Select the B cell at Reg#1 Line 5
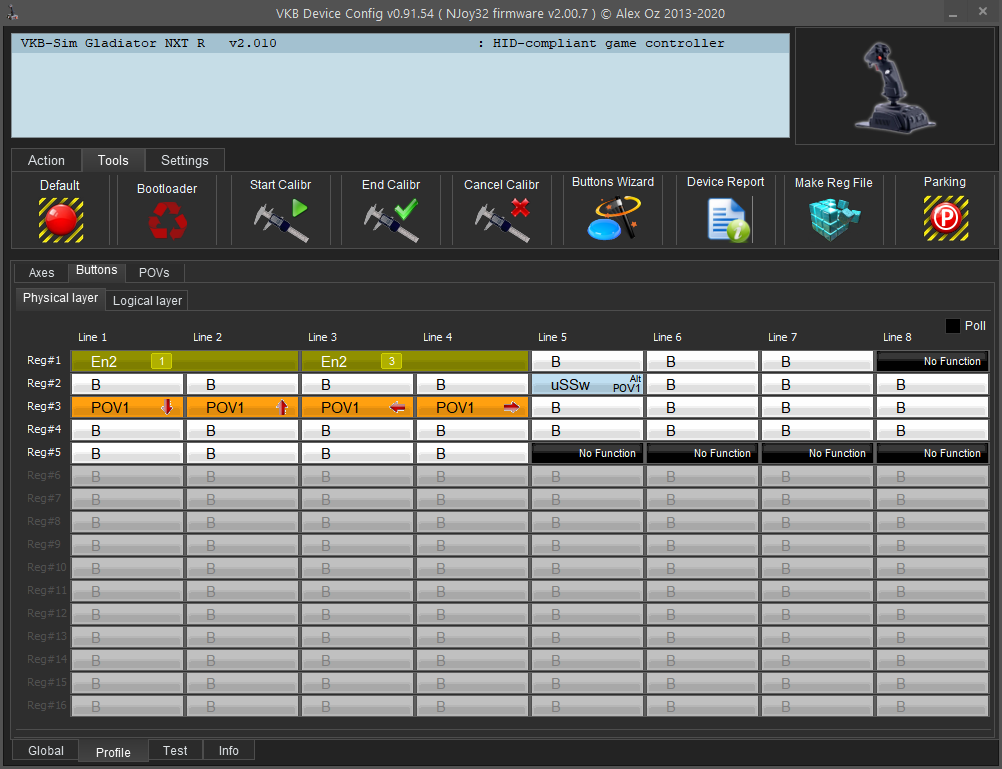Image resolution: width=1002 pixels, height=769 pixels. pos(587,361)
